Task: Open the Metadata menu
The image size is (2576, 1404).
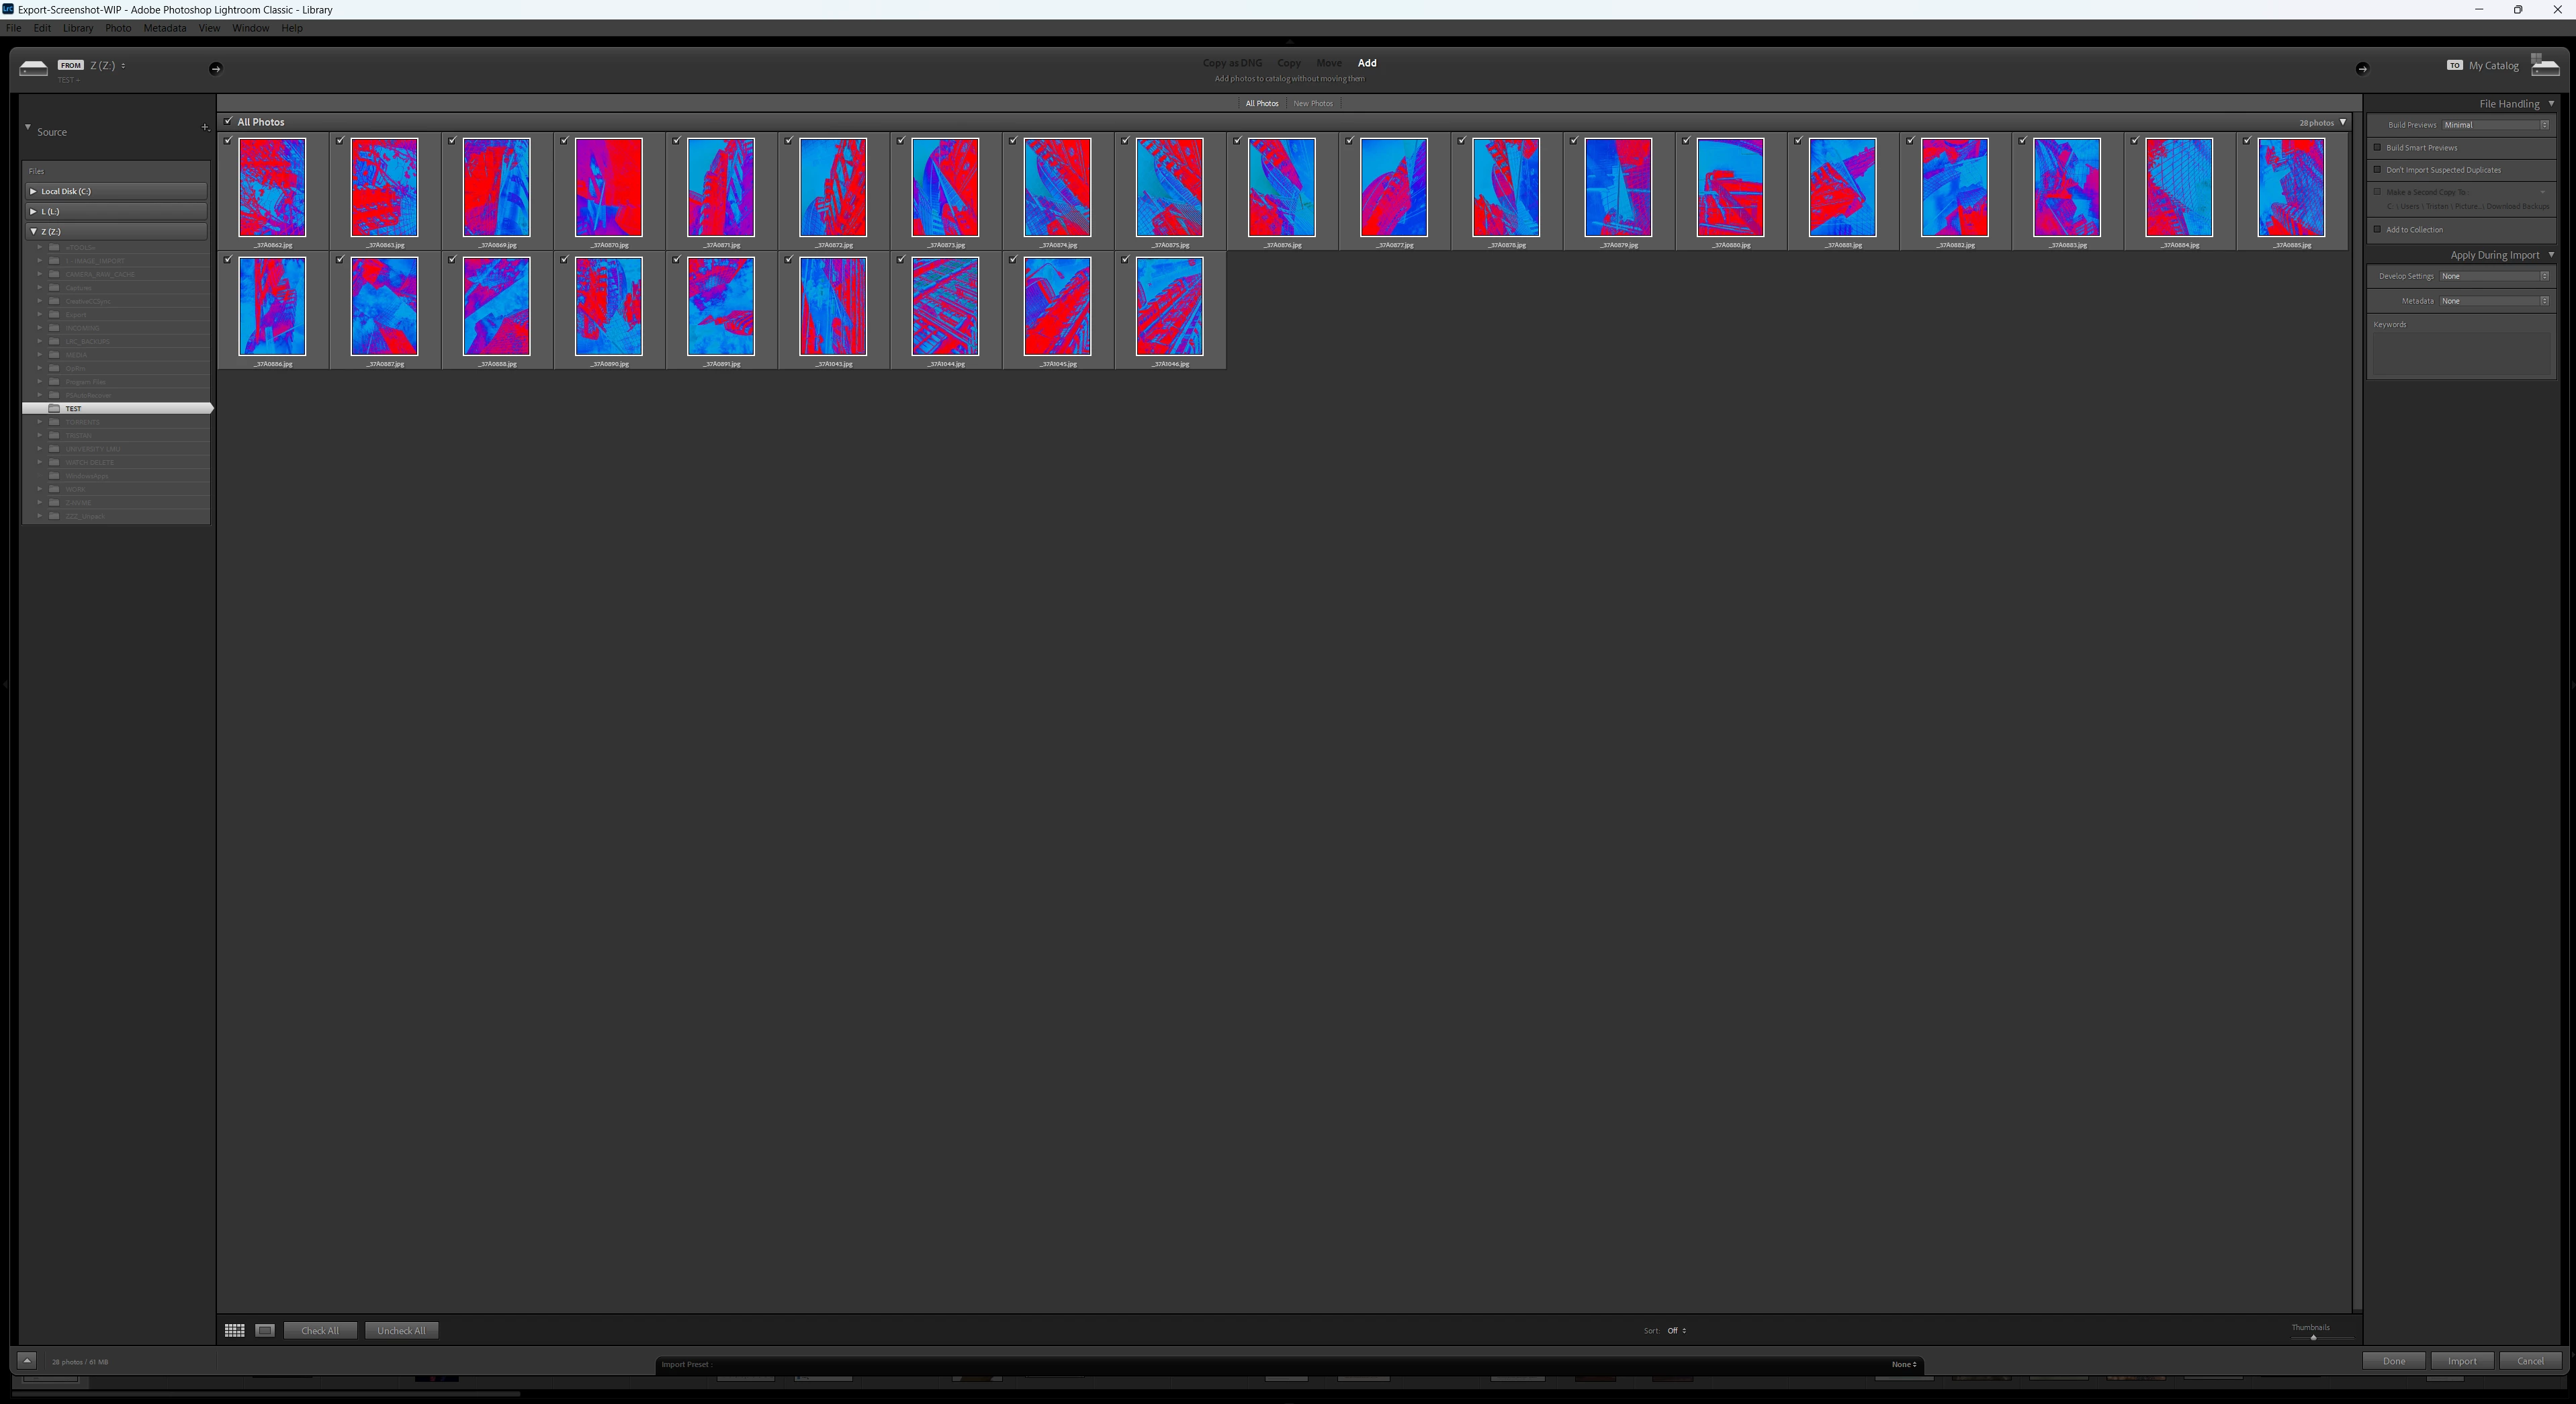Action: [x=164, y=28]
